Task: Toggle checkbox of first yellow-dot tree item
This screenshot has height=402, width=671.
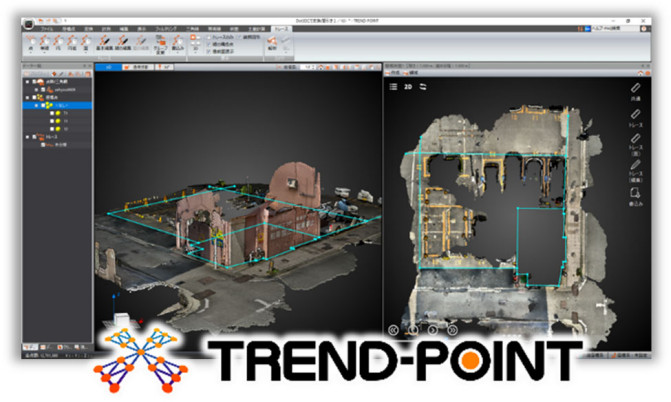Action: click(52, 113)
